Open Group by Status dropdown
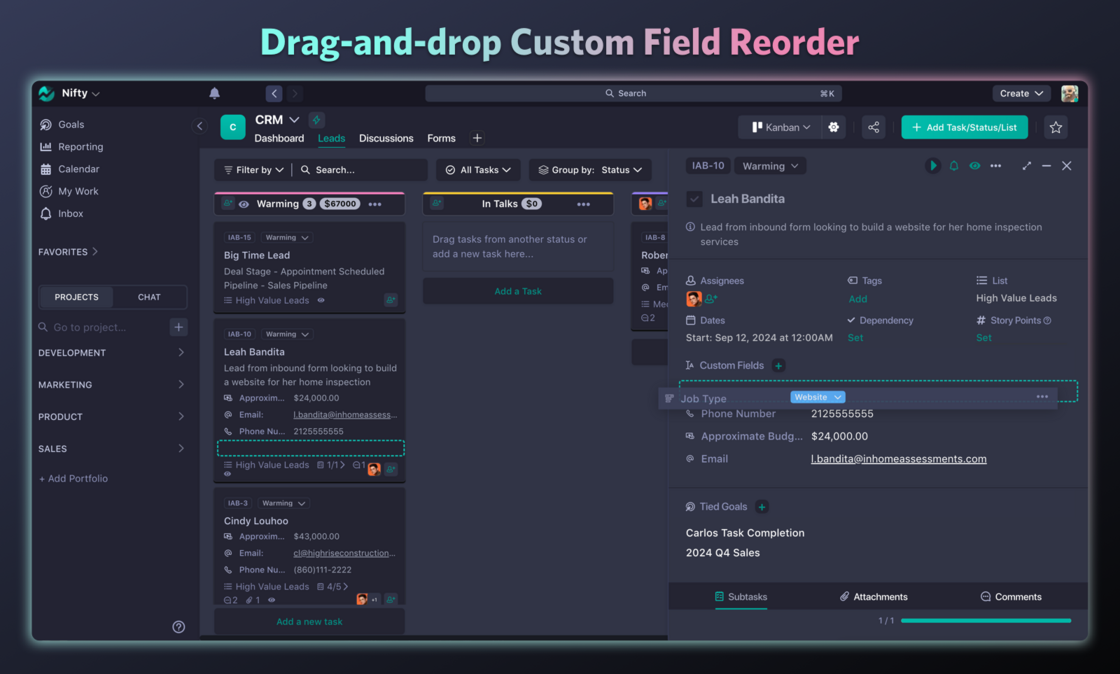This screenshot has height=674, width=1120. tap(591, 170)
